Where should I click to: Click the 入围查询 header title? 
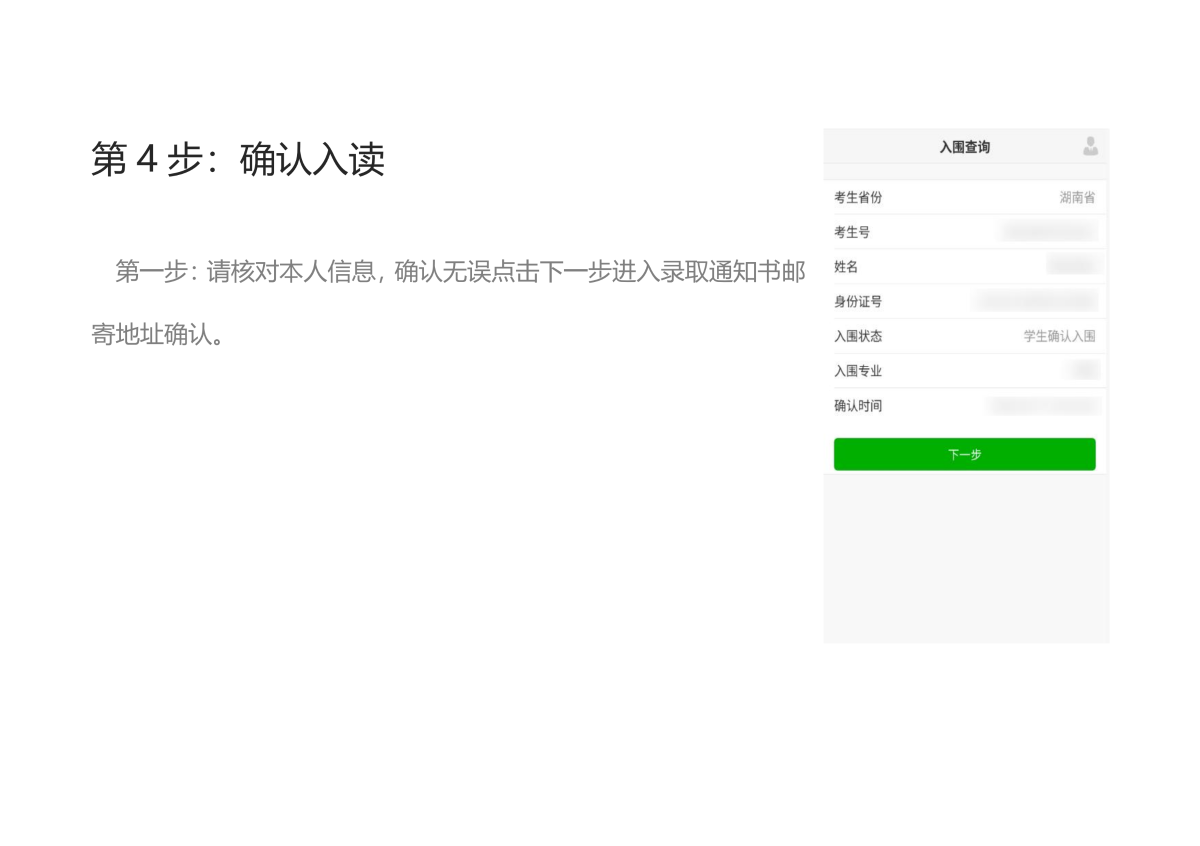pyautogui.click(x=964, y=147)
